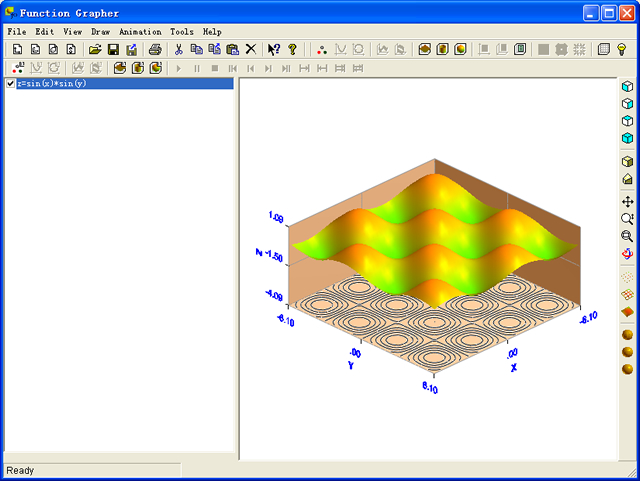Screen dimensions: 640x481
Task: Open the Draw menu
Action: pos(100,32)
